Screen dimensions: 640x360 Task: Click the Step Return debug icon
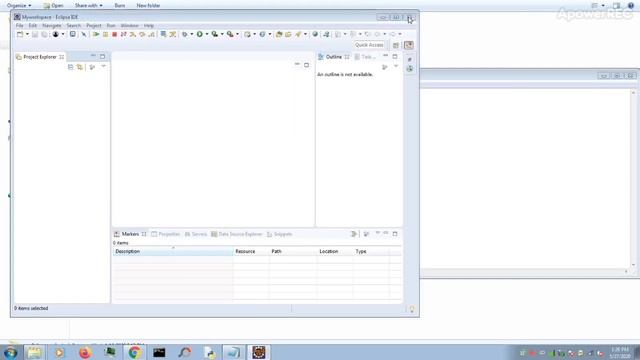point(151,34)
